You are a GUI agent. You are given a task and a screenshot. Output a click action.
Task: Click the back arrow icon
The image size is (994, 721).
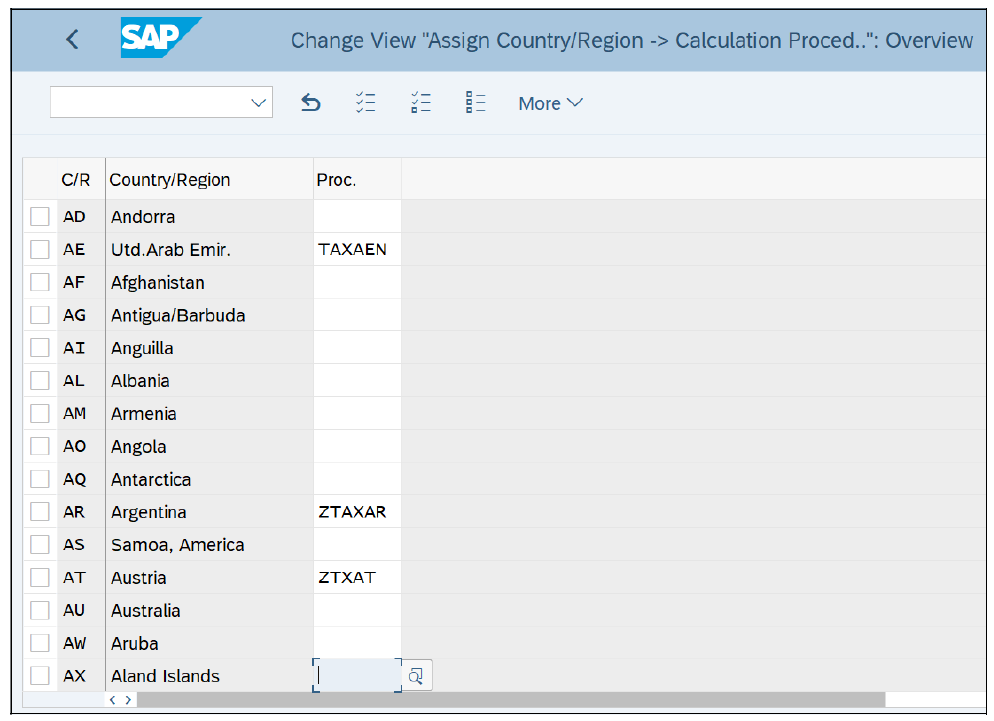(x=71, y=40)
